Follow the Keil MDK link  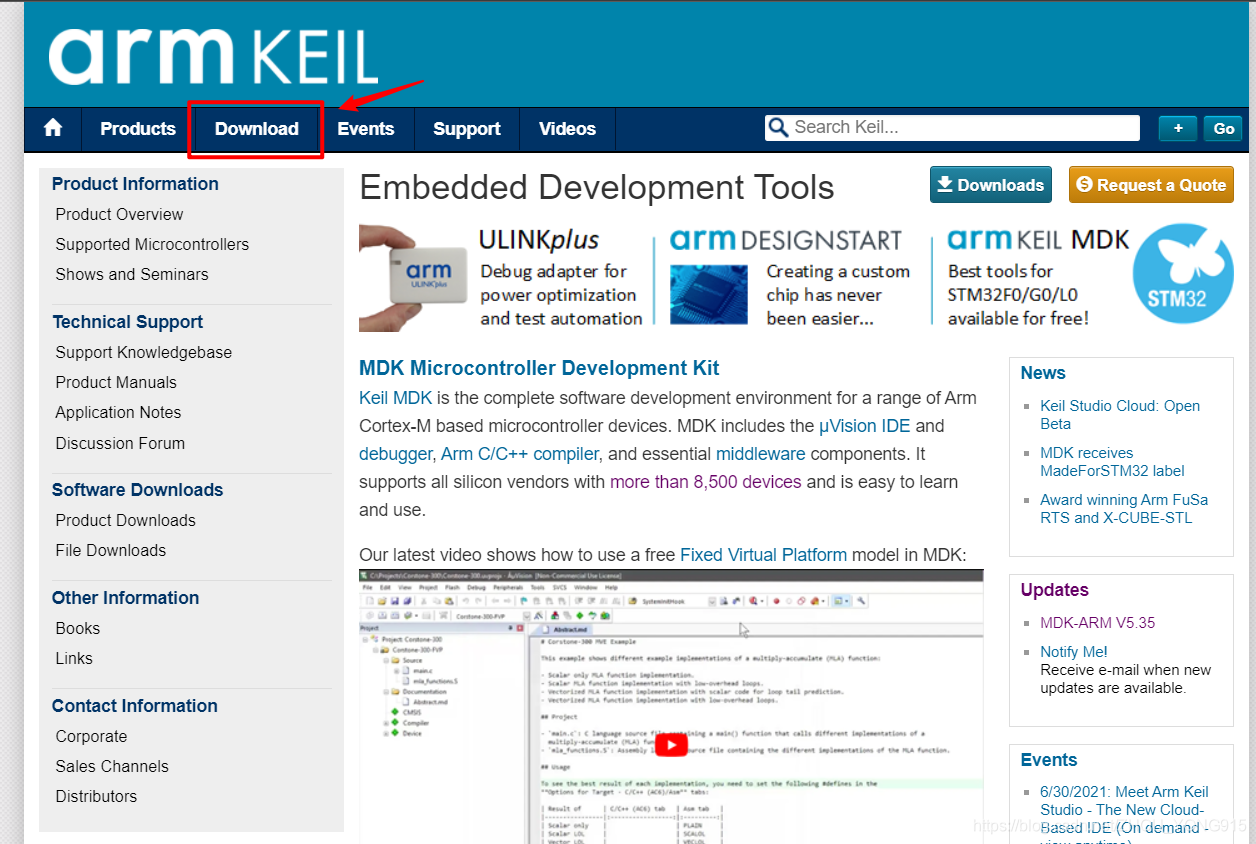click(396, 398)
